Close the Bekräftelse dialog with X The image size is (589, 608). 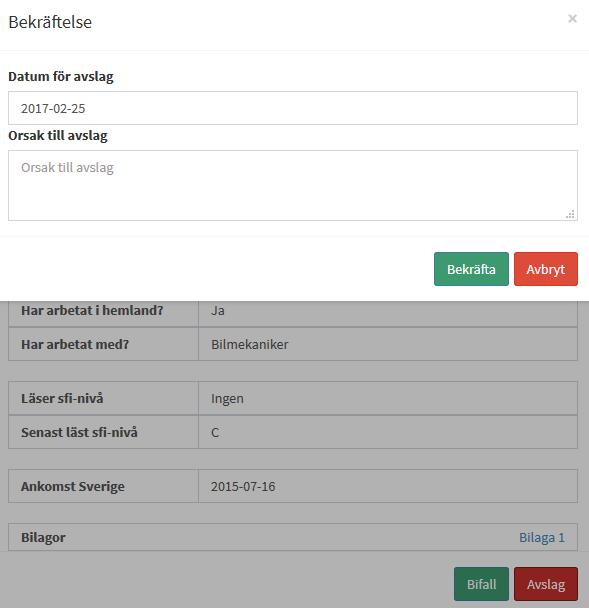pos(572,19)
